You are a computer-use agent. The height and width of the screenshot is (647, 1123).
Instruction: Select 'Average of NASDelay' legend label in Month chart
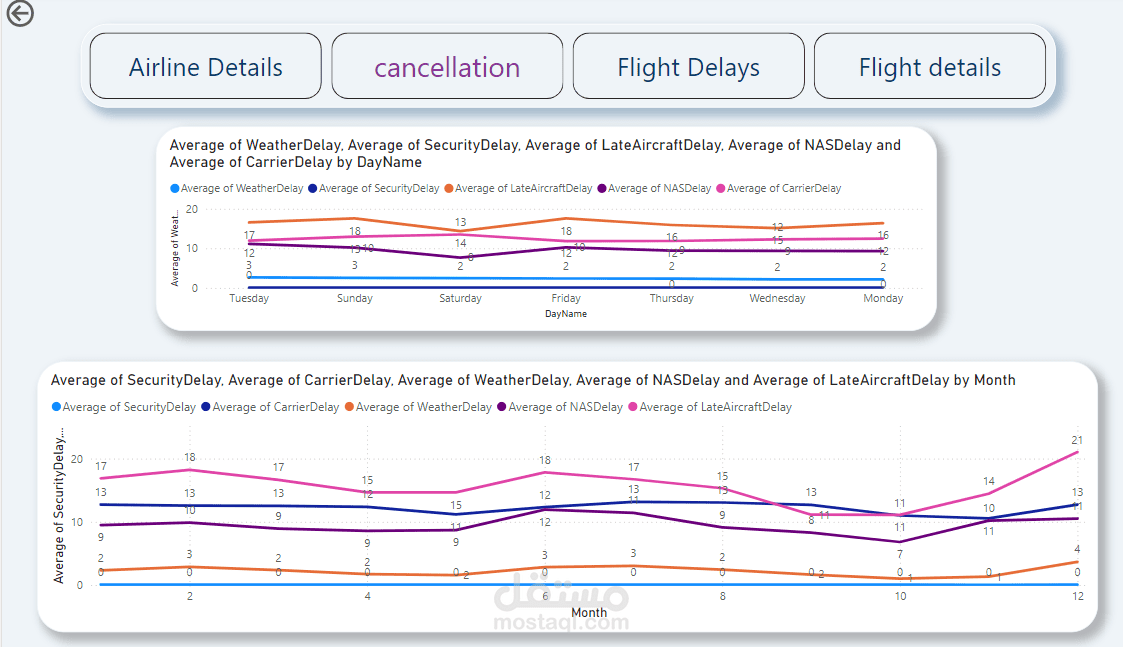pos(565,407)
